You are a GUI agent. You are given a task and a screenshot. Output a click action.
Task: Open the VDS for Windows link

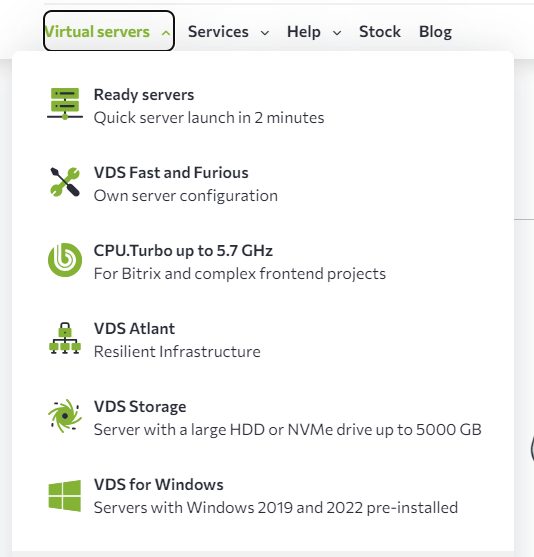tap(158, 485)
